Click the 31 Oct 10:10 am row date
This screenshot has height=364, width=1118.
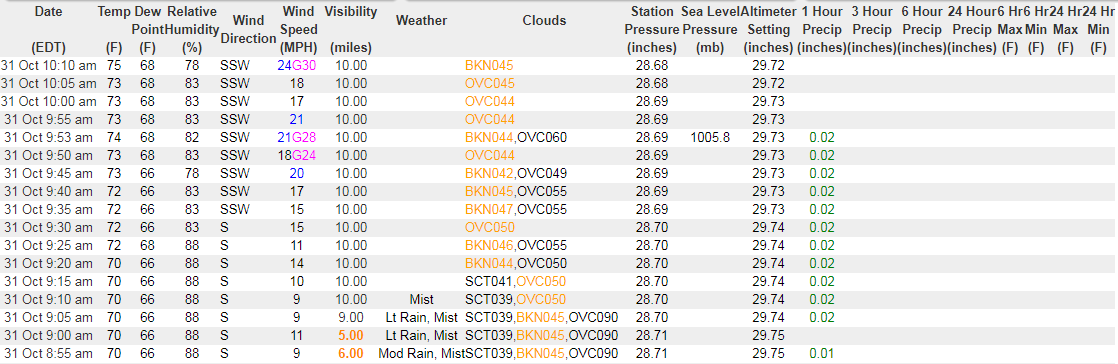click(48, 66)
